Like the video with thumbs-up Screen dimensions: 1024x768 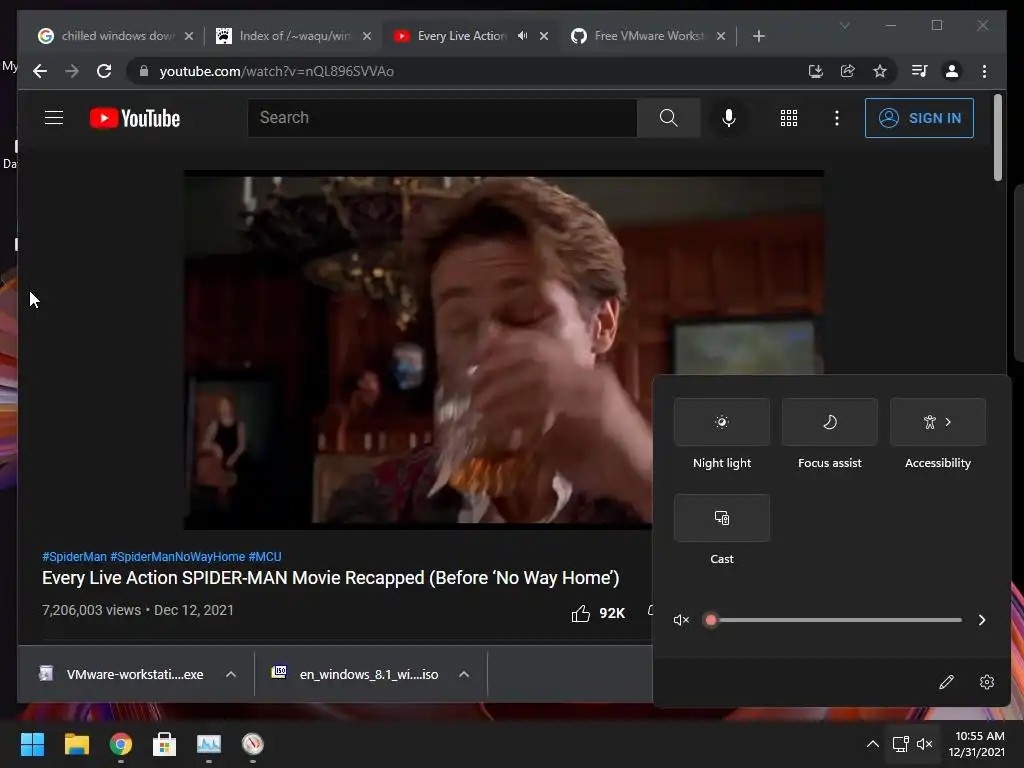point(581,613)
